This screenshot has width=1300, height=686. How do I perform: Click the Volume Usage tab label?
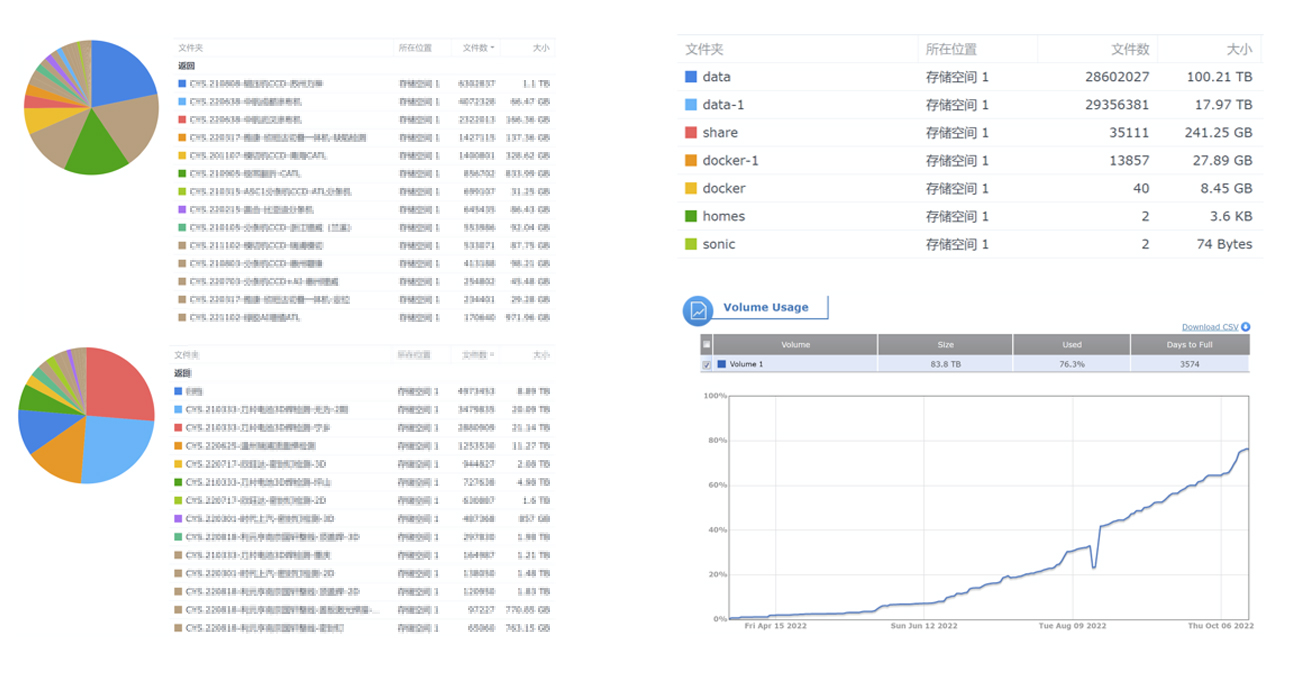(765, 308)
